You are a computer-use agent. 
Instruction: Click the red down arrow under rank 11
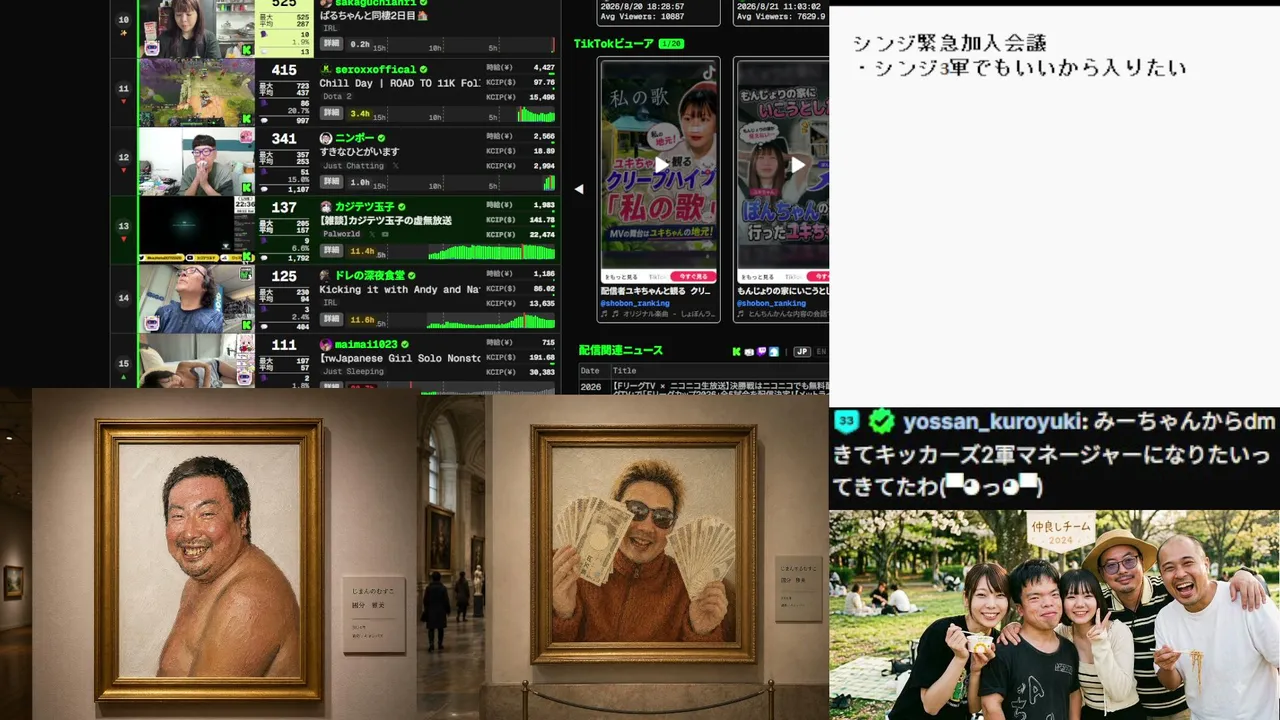(x=124, y=100)
